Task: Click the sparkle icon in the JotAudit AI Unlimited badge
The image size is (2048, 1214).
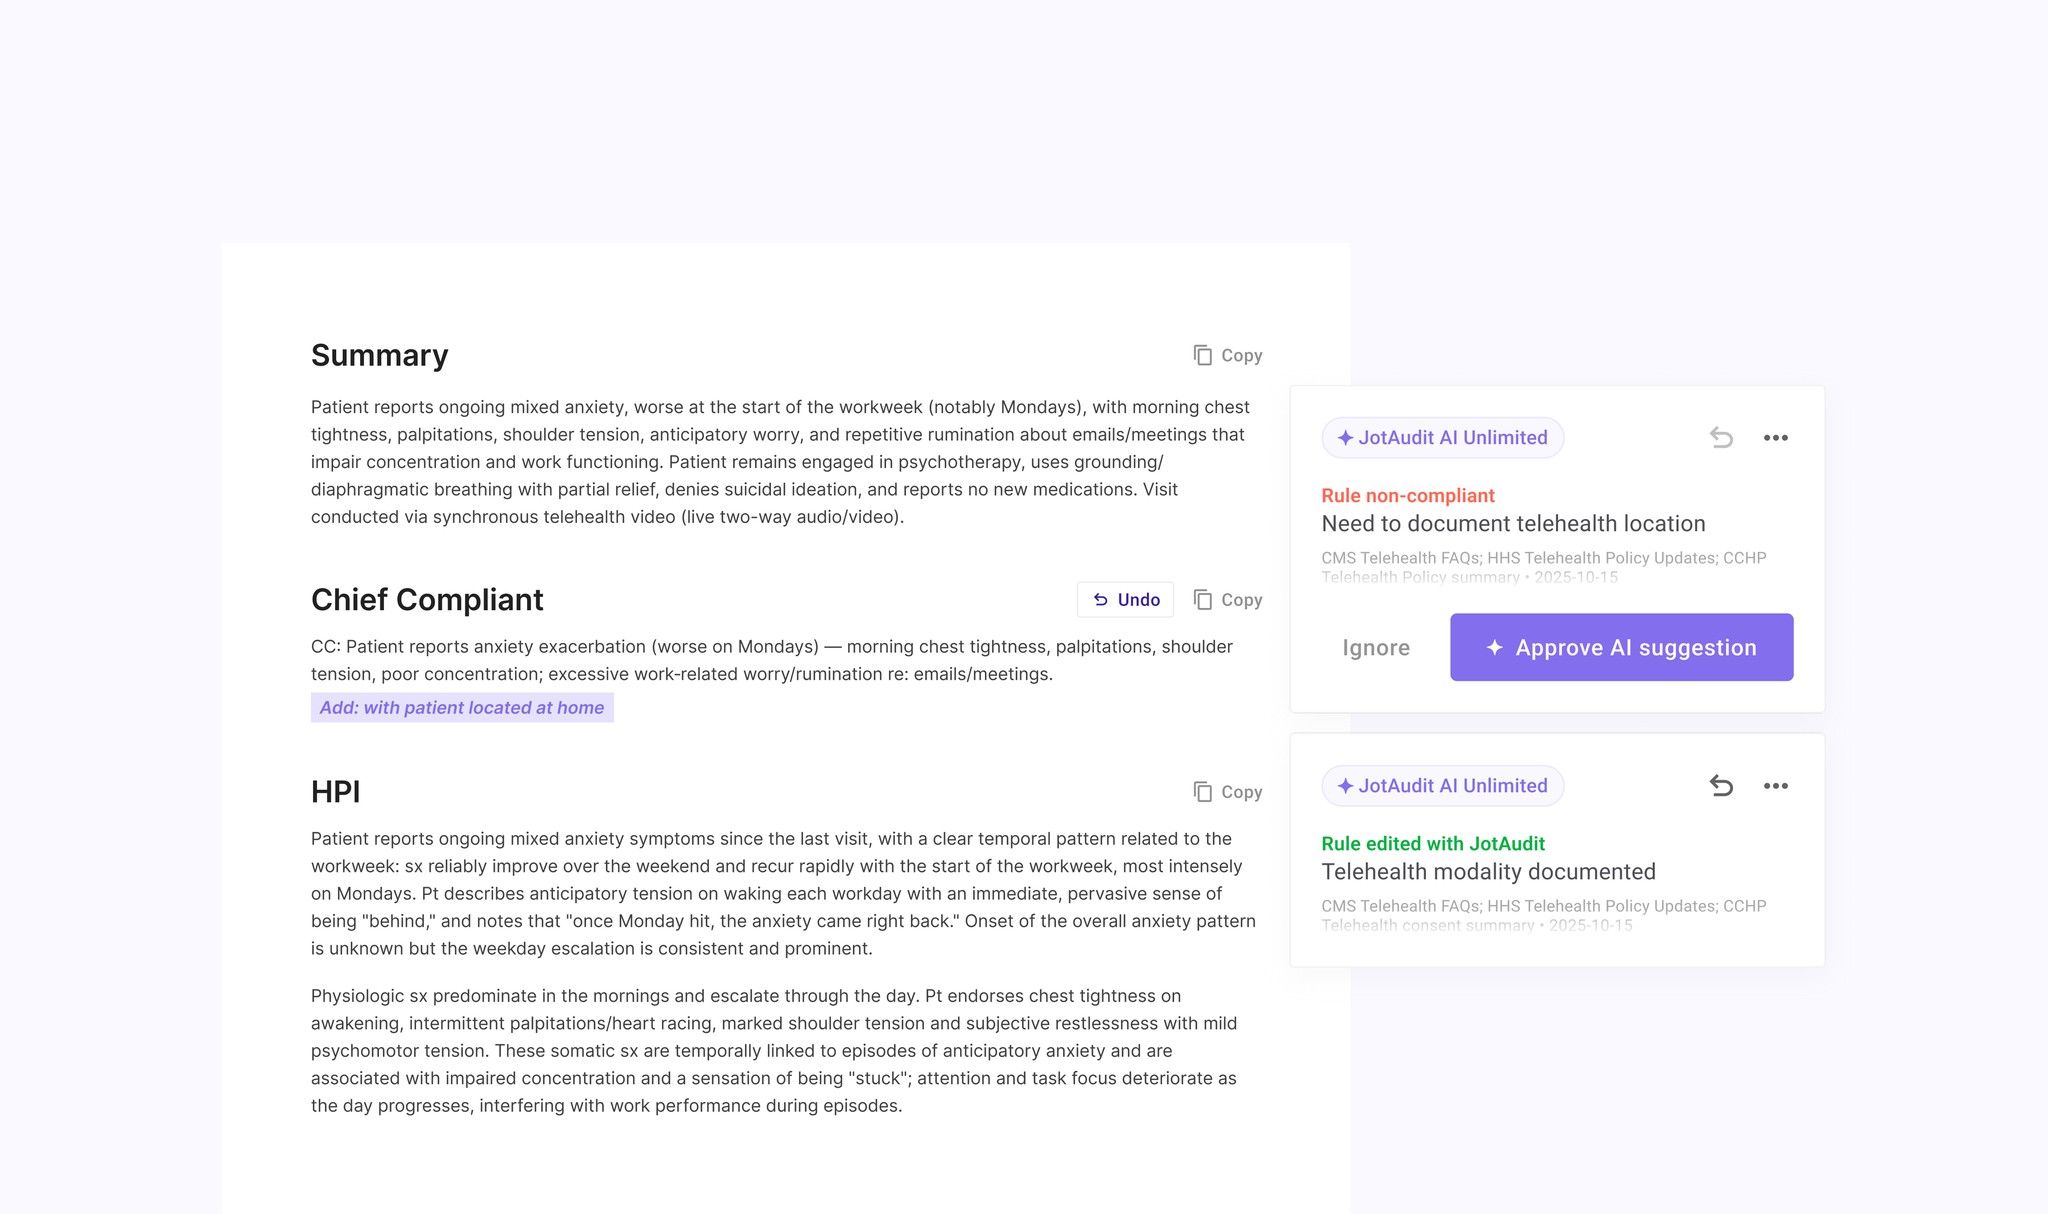Action: (1345, 437)
